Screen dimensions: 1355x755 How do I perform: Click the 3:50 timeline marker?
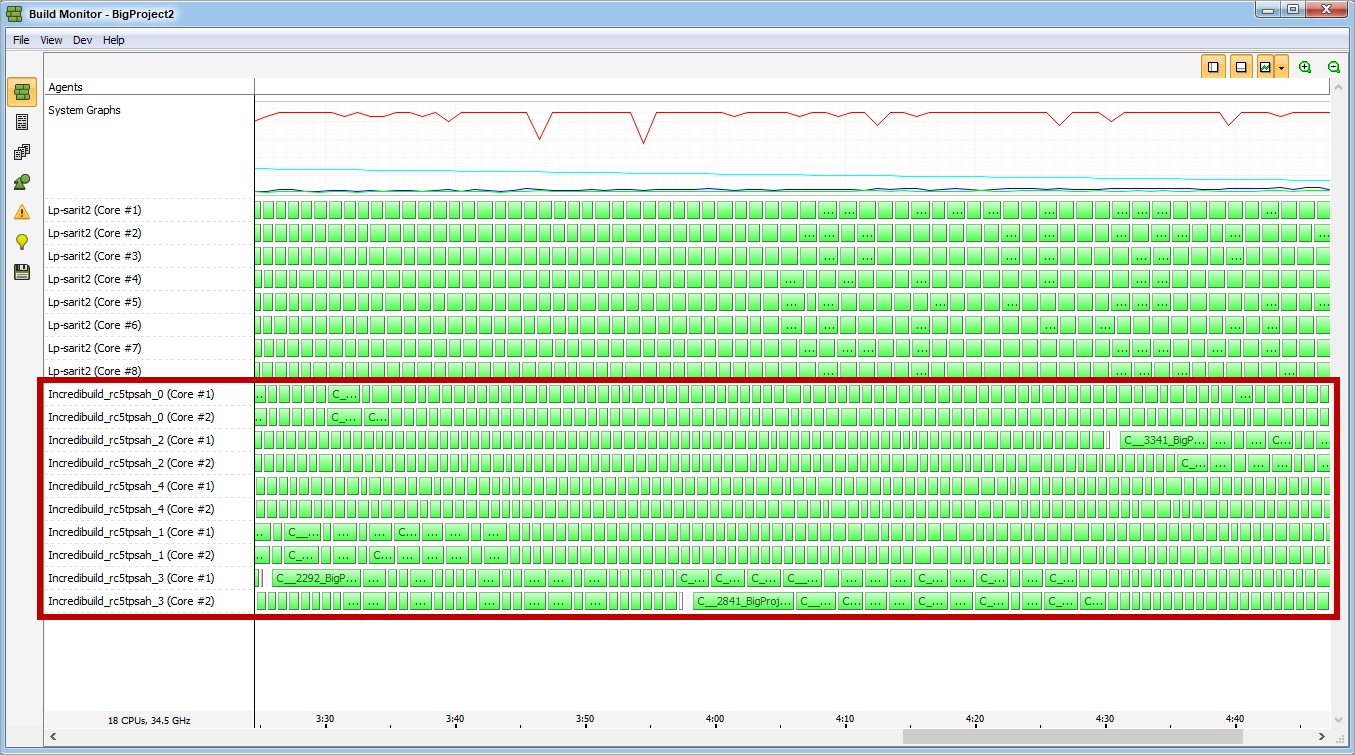click(x=585, y=718)
